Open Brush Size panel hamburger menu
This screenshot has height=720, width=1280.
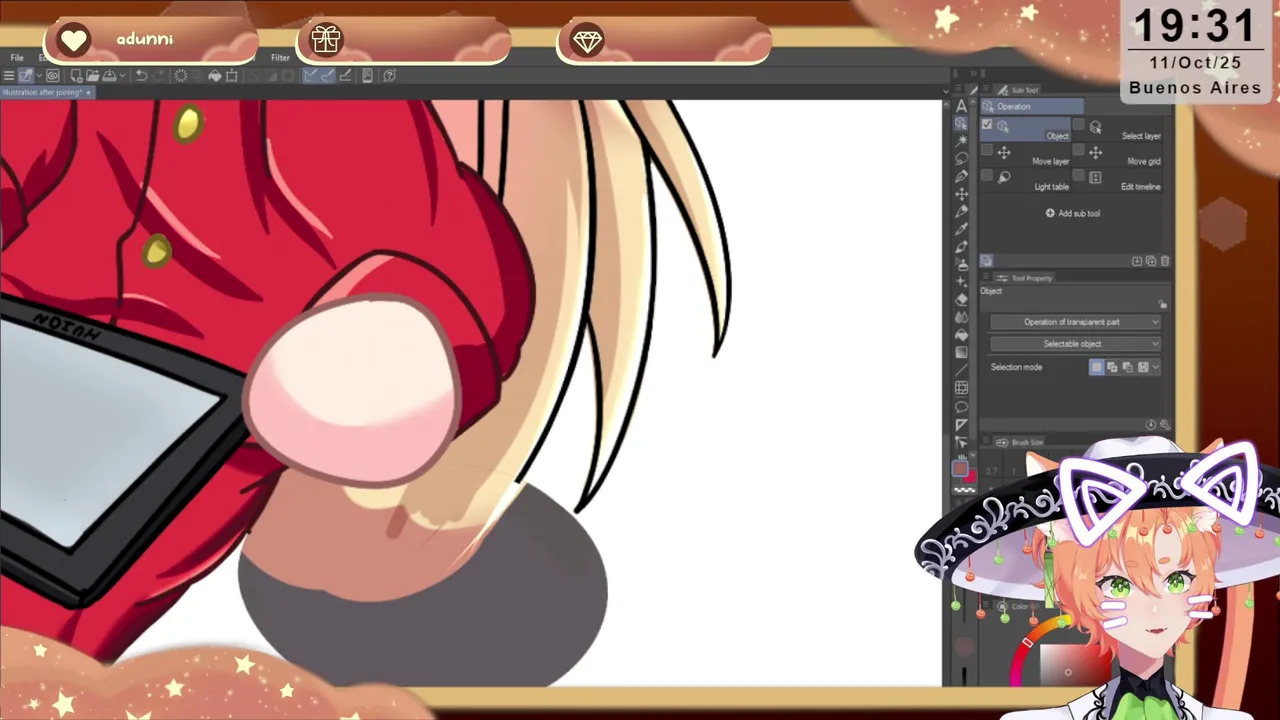coord(986,441)
